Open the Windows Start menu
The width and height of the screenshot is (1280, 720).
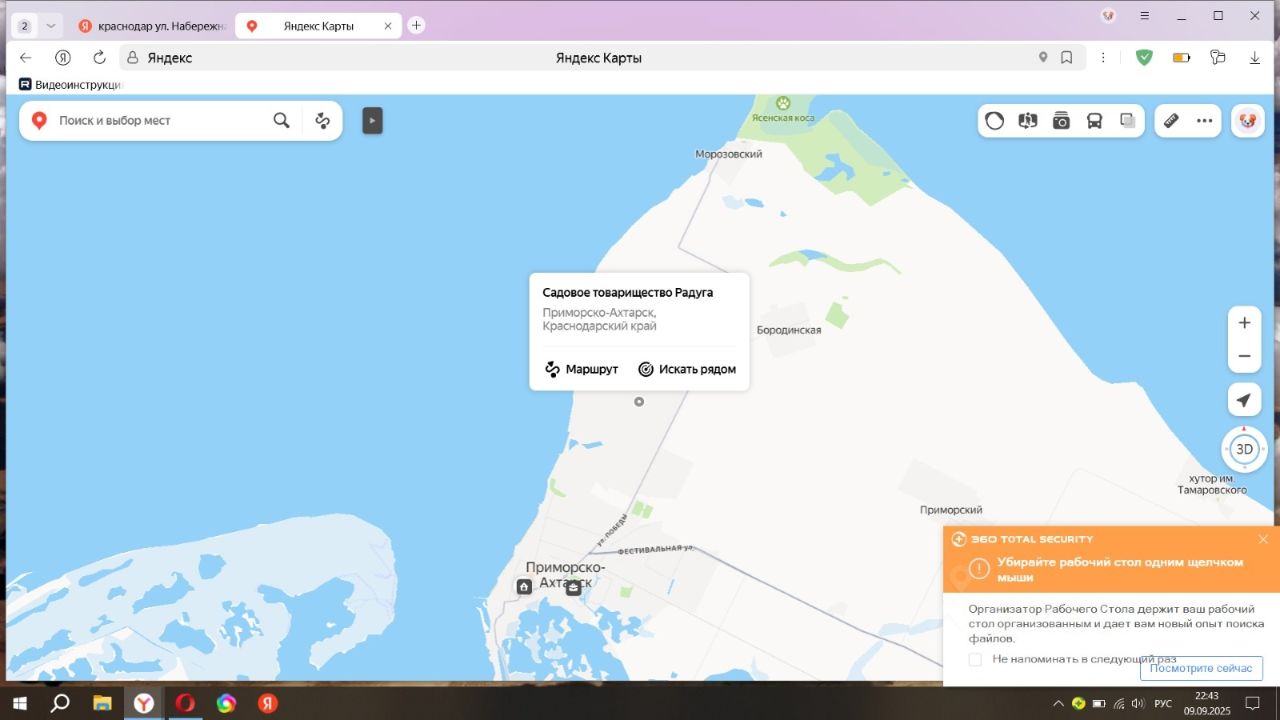click(19, 703)
